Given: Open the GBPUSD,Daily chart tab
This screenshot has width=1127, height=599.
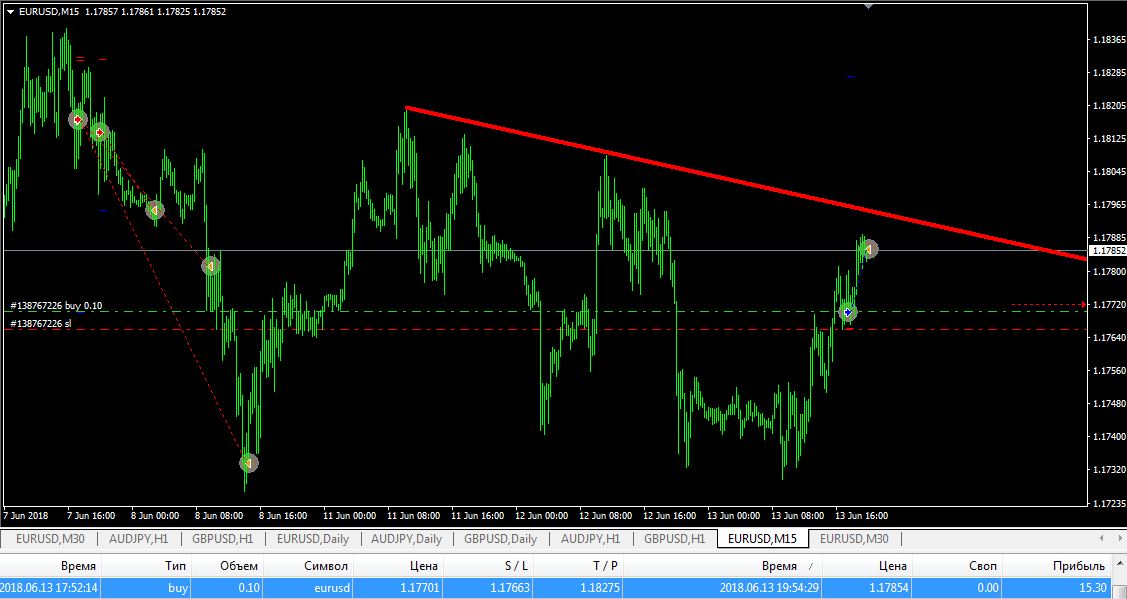Looking at the screenshot, I should point(500,539).
